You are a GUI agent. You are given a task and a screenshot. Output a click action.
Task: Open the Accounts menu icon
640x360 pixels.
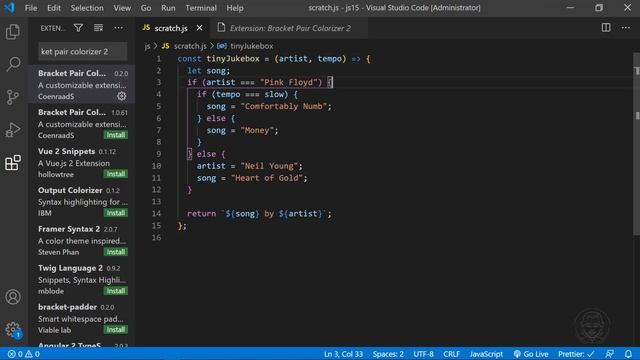click(13, 297)
